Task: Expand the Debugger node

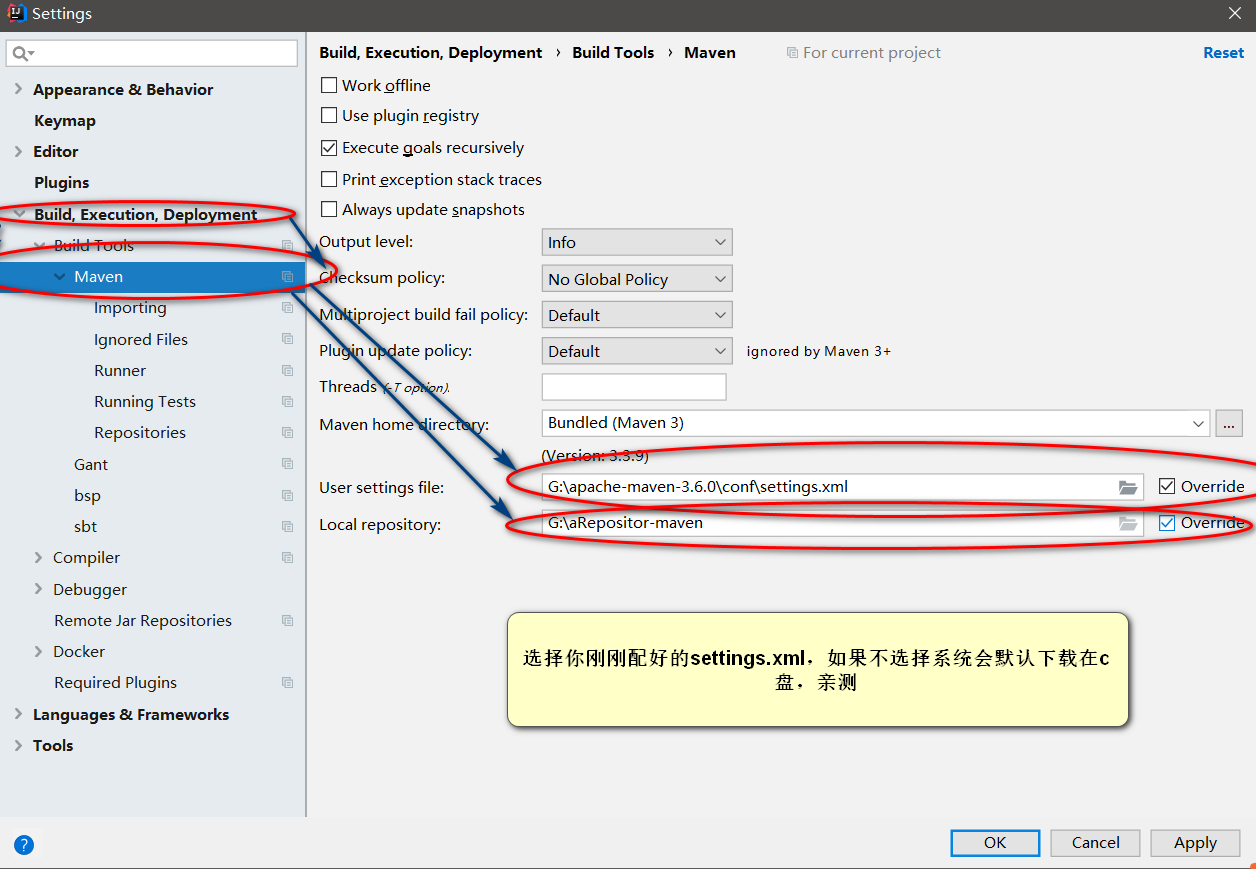Action: tap(38, 589)
